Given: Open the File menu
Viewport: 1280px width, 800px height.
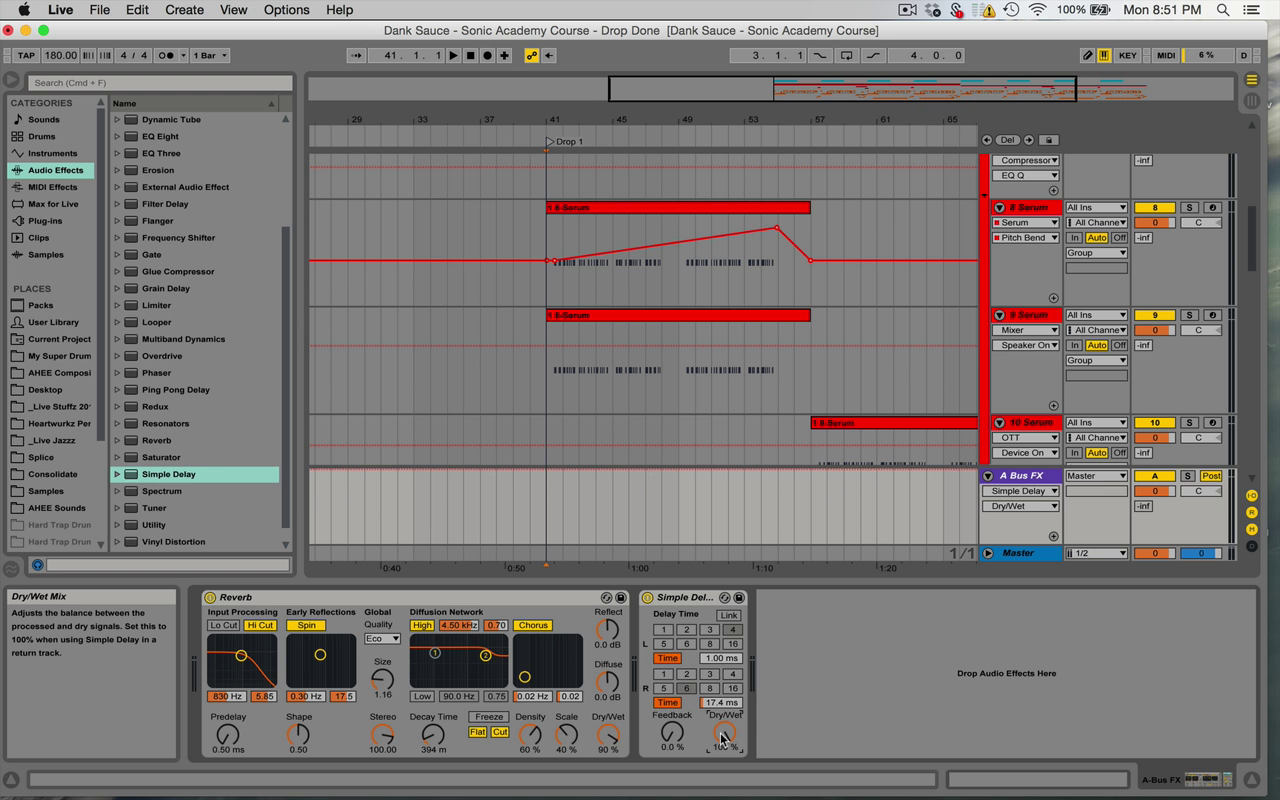Looking at the screenshot, I should (100, 10).
